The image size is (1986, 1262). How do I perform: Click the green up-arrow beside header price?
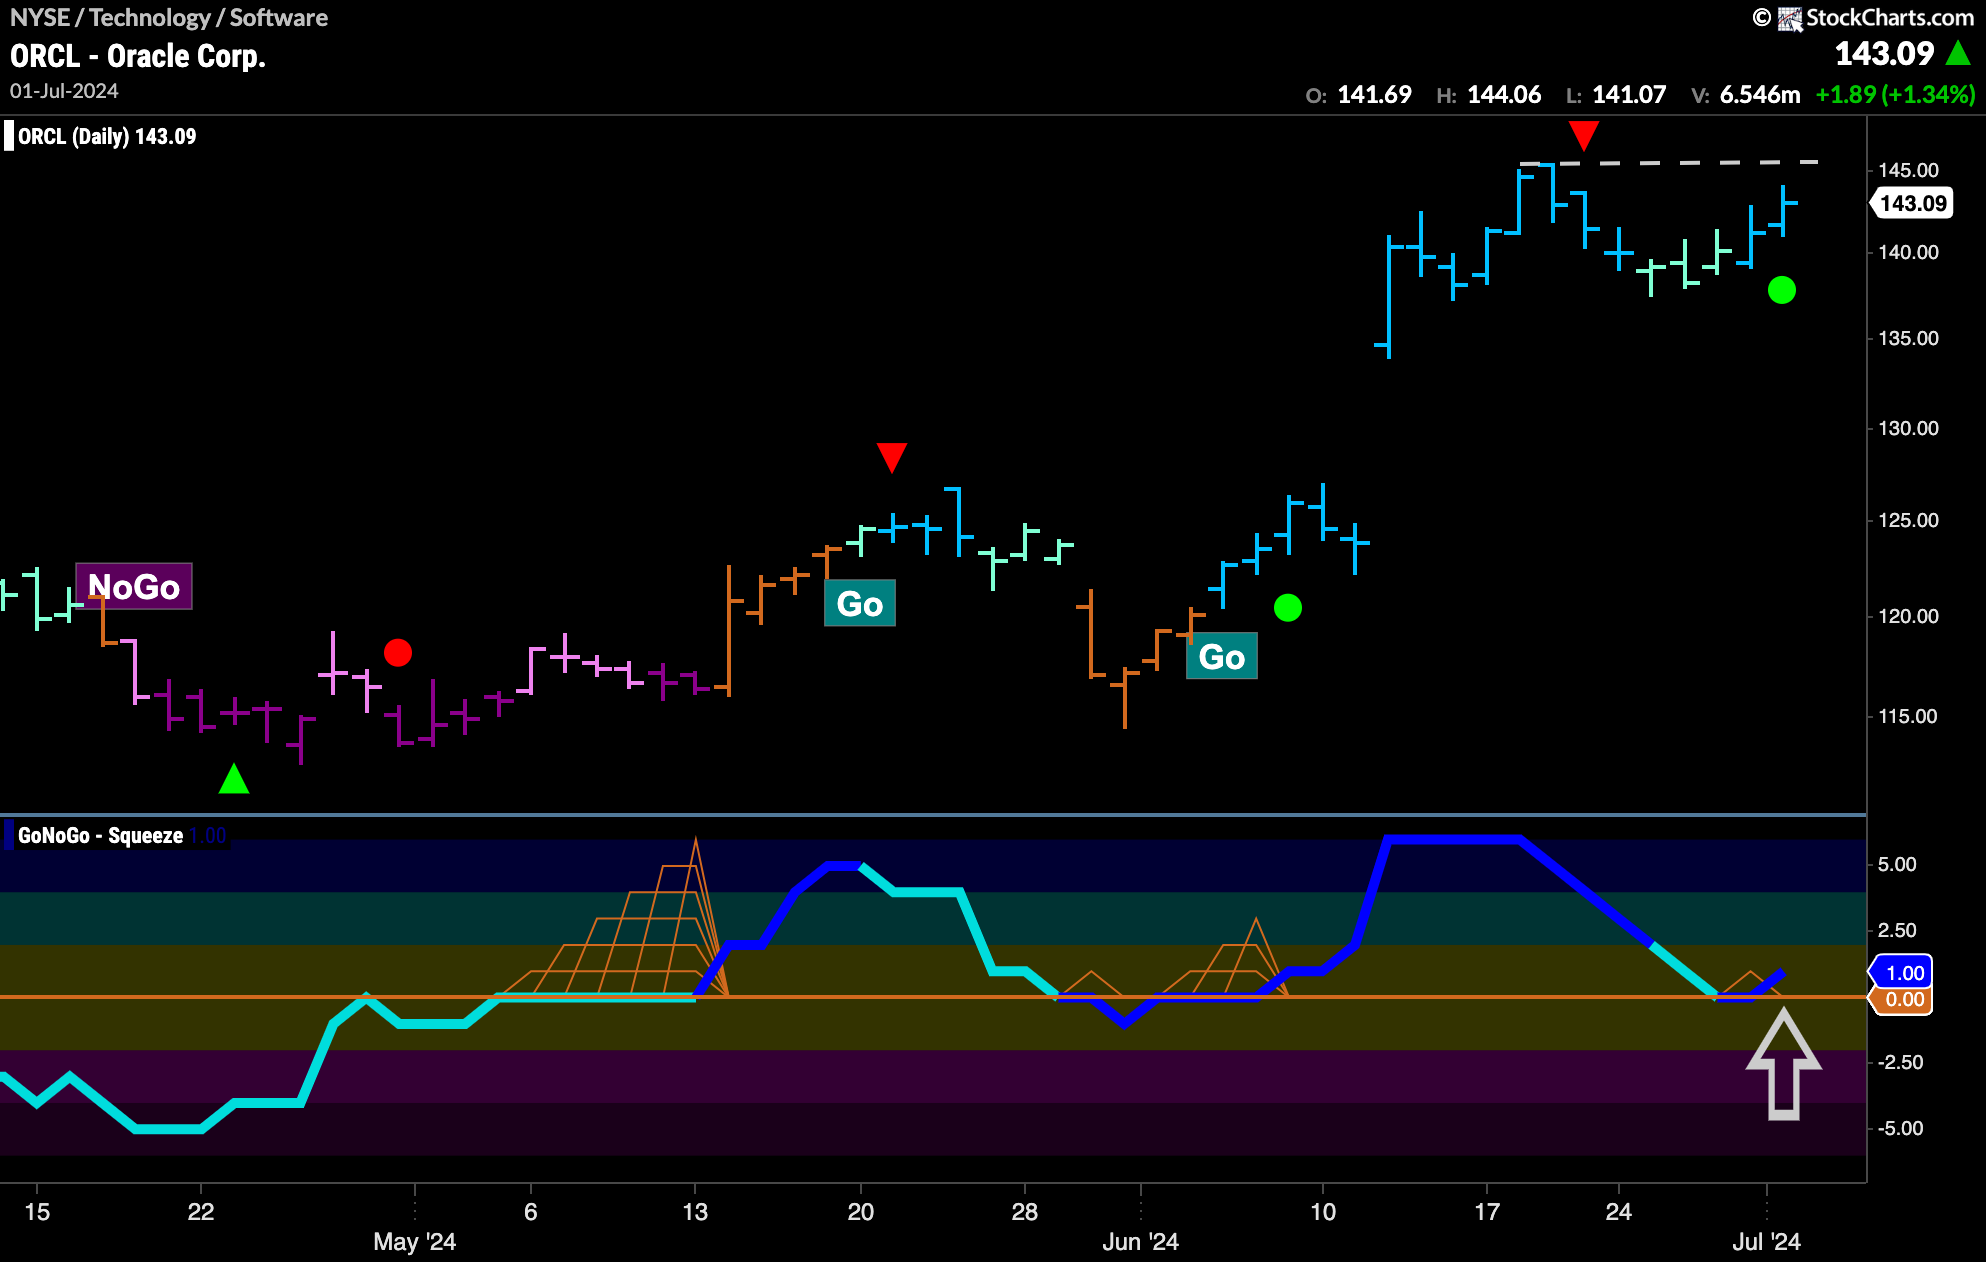pos(1958,53)
